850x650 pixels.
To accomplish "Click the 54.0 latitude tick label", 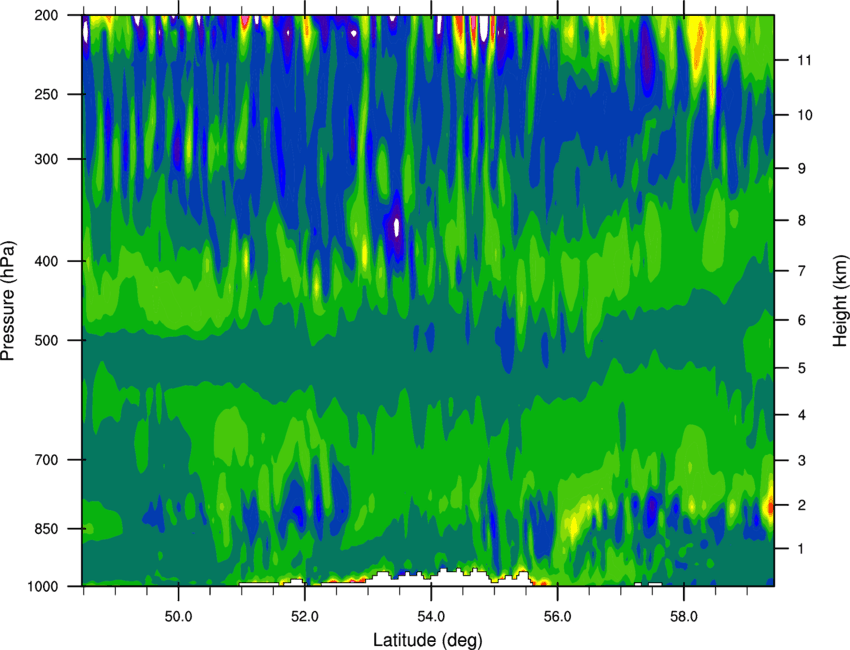I will (432, 616).
